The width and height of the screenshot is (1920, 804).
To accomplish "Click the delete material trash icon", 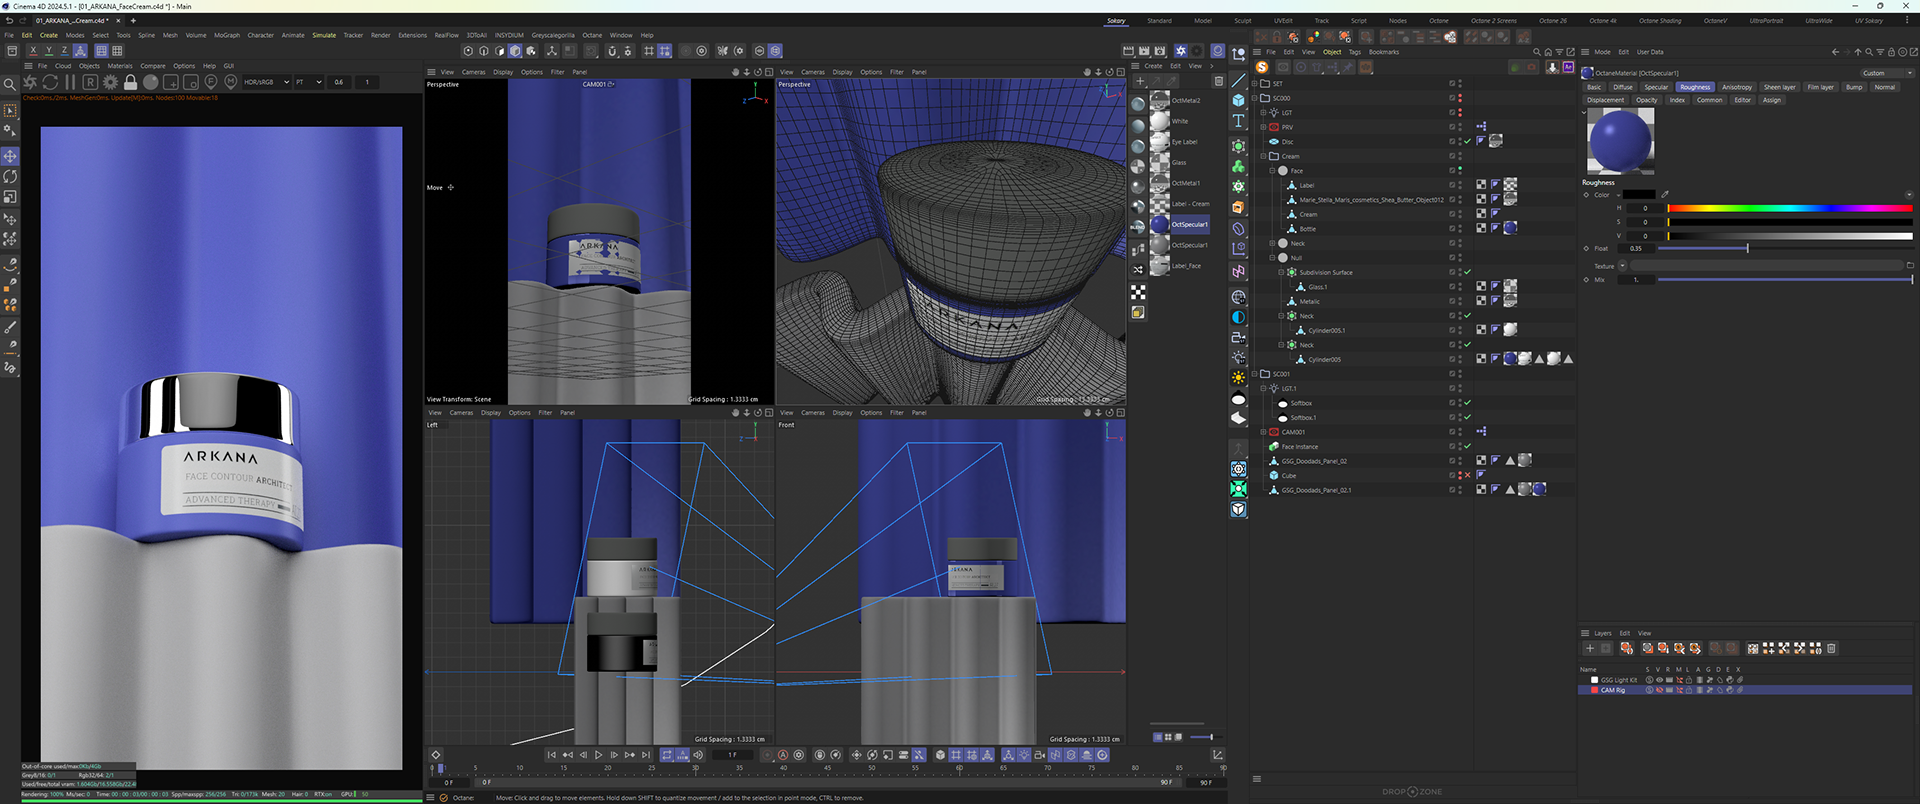I will point(1218,81).
